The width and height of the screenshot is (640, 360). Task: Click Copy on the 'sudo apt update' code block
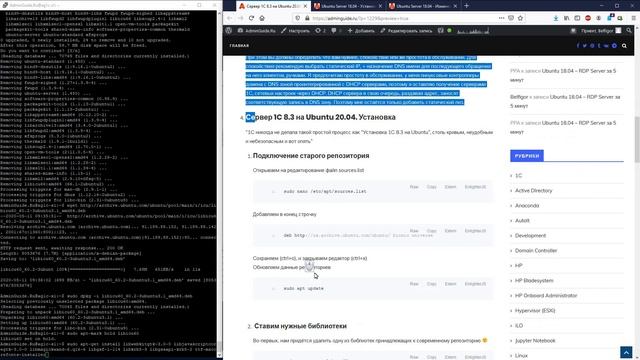click(431, 284)
